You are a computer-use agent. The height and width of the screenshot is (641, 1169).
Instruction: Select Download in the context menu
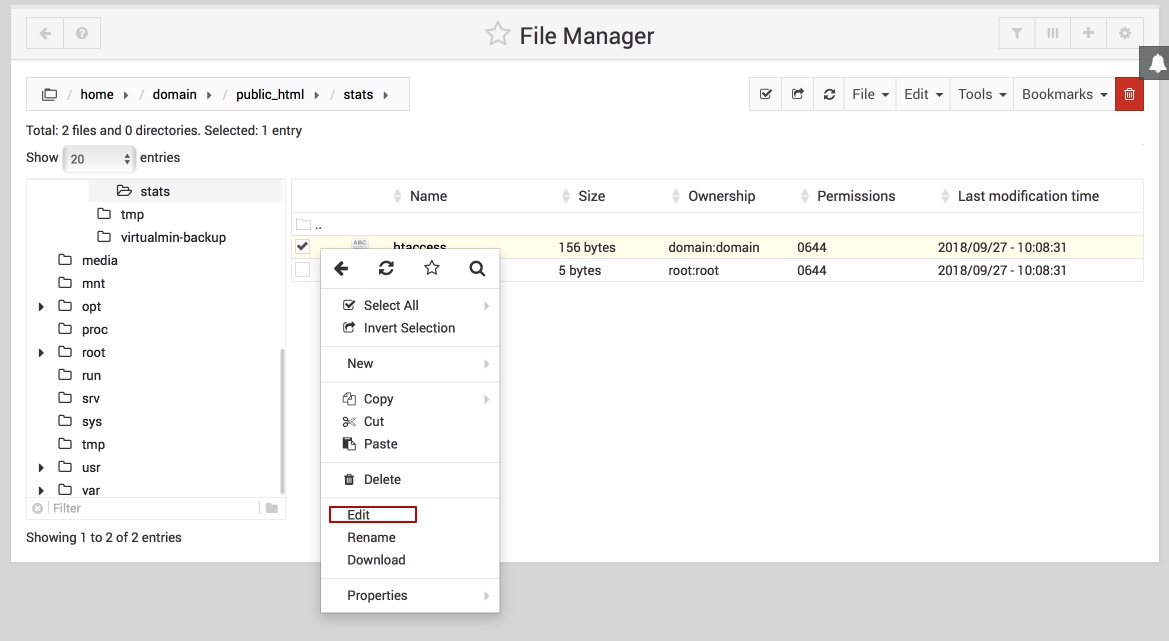click(376, 560)
